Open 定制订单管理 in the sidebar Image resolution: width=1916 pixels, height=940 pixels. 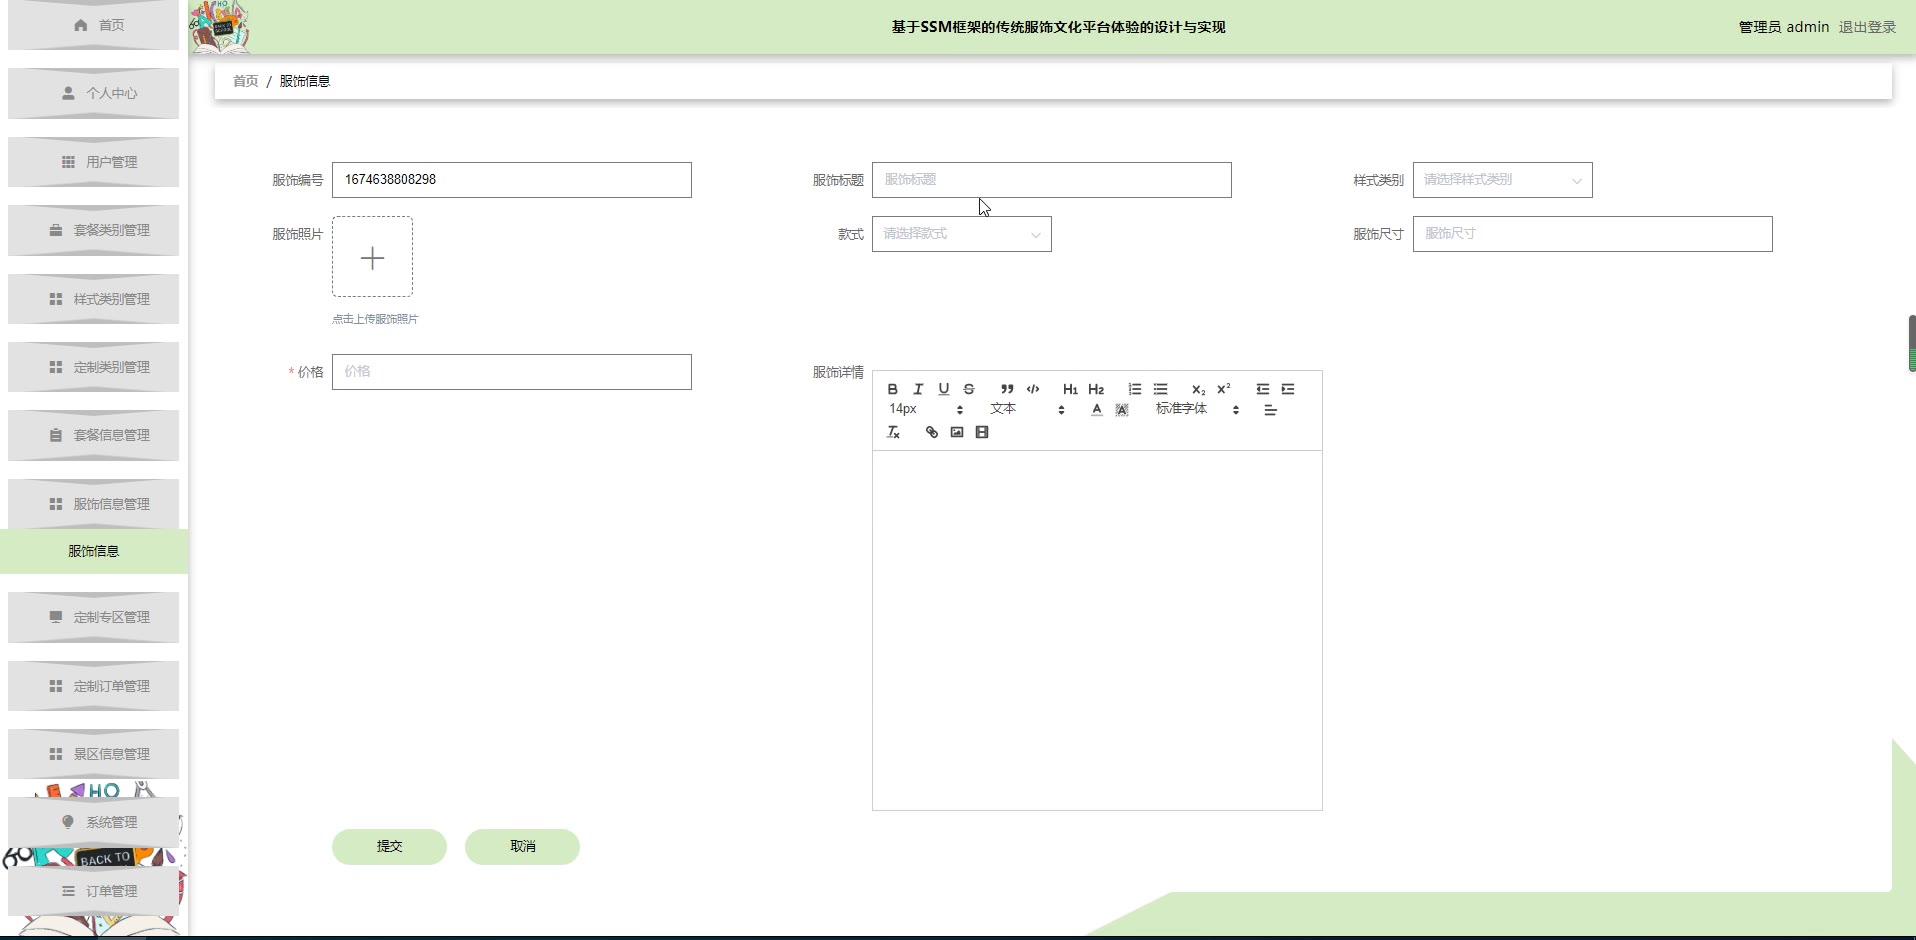pos(94,686)
